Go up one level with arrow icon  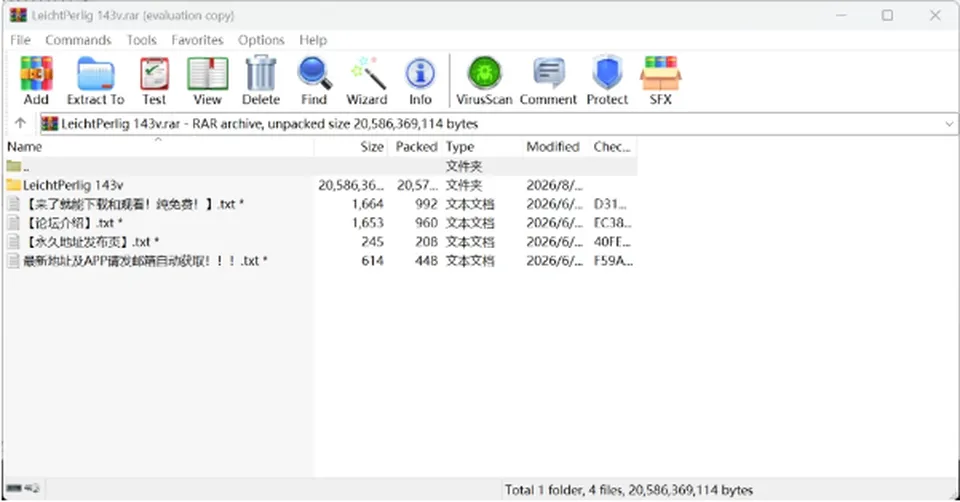(20, 123)
